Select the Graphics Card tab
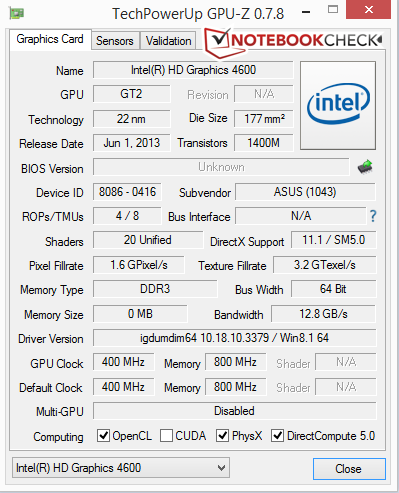Image resolution: width=399 pixels, height=493 pixels. pos(50,39)
